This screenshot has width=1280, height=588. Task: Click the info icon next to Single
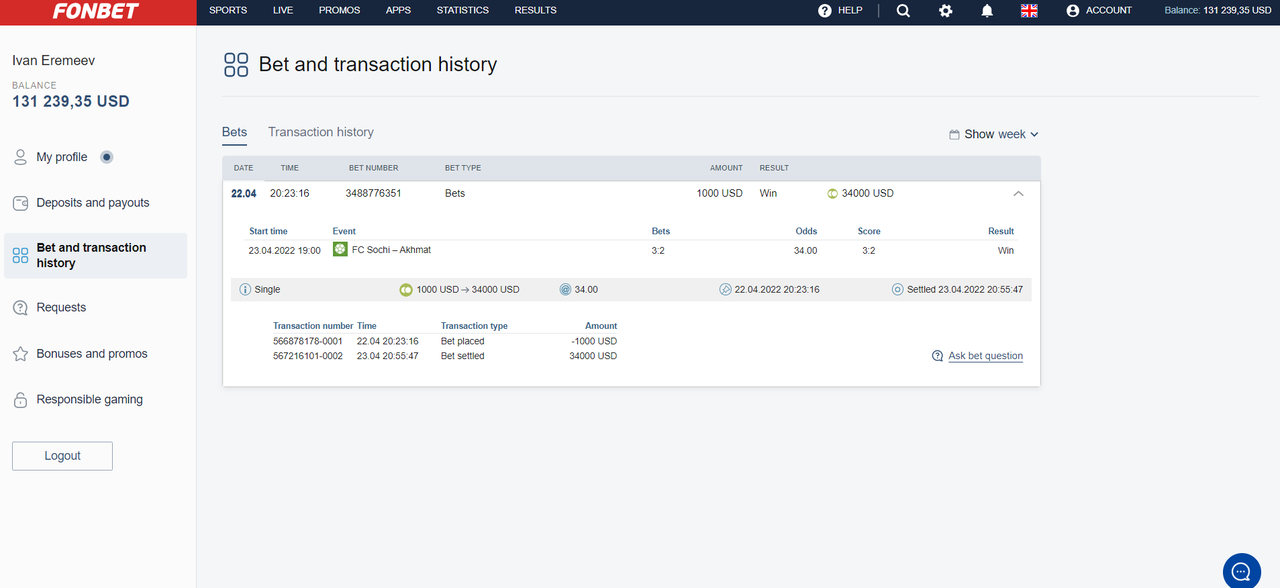[x=245, y=290]
